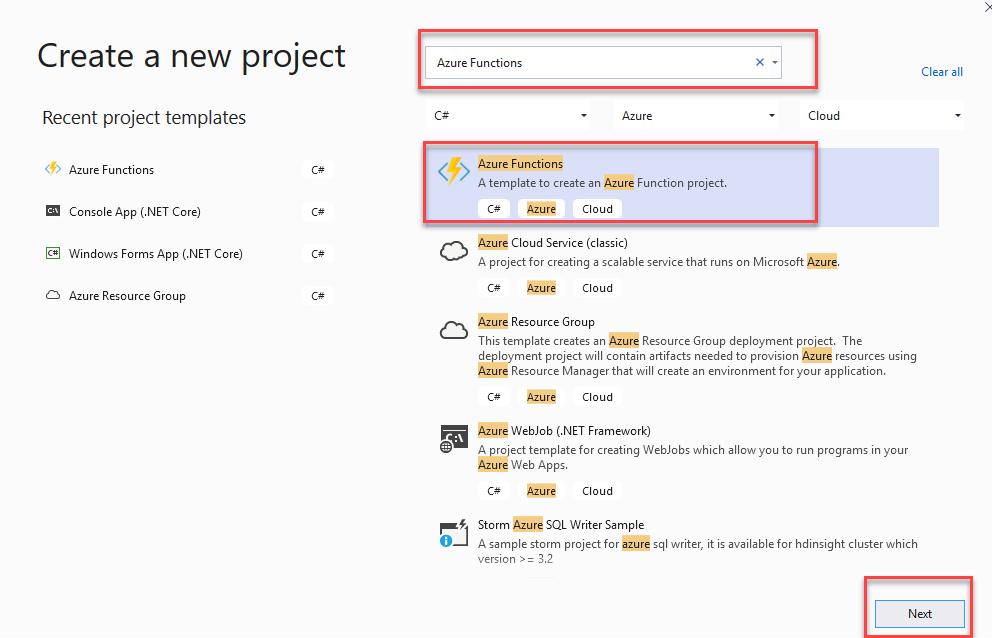Click the Next button
This screenshot has height=638, width=992.
[x=920, y=613]
